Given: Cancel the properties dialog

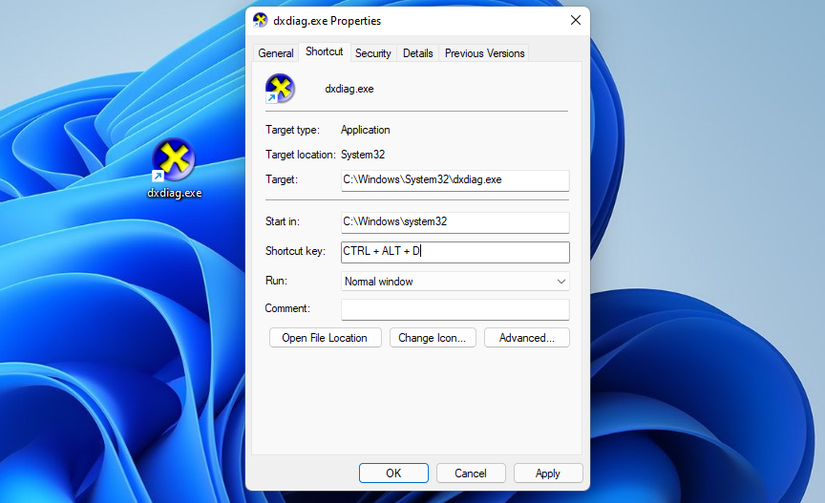Looking at the screenshot, I should tap(471, 473).
